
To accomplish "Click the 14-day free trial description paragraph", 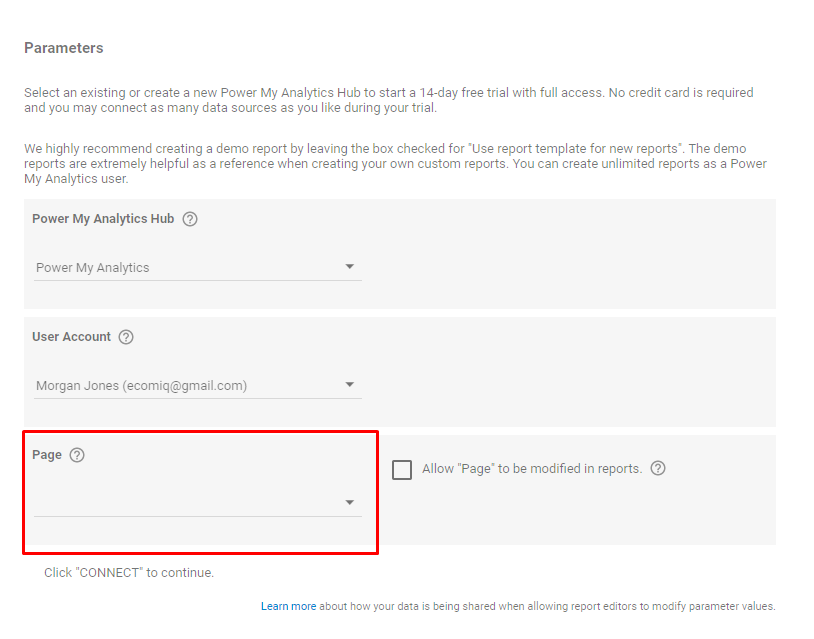I will 388,100.
